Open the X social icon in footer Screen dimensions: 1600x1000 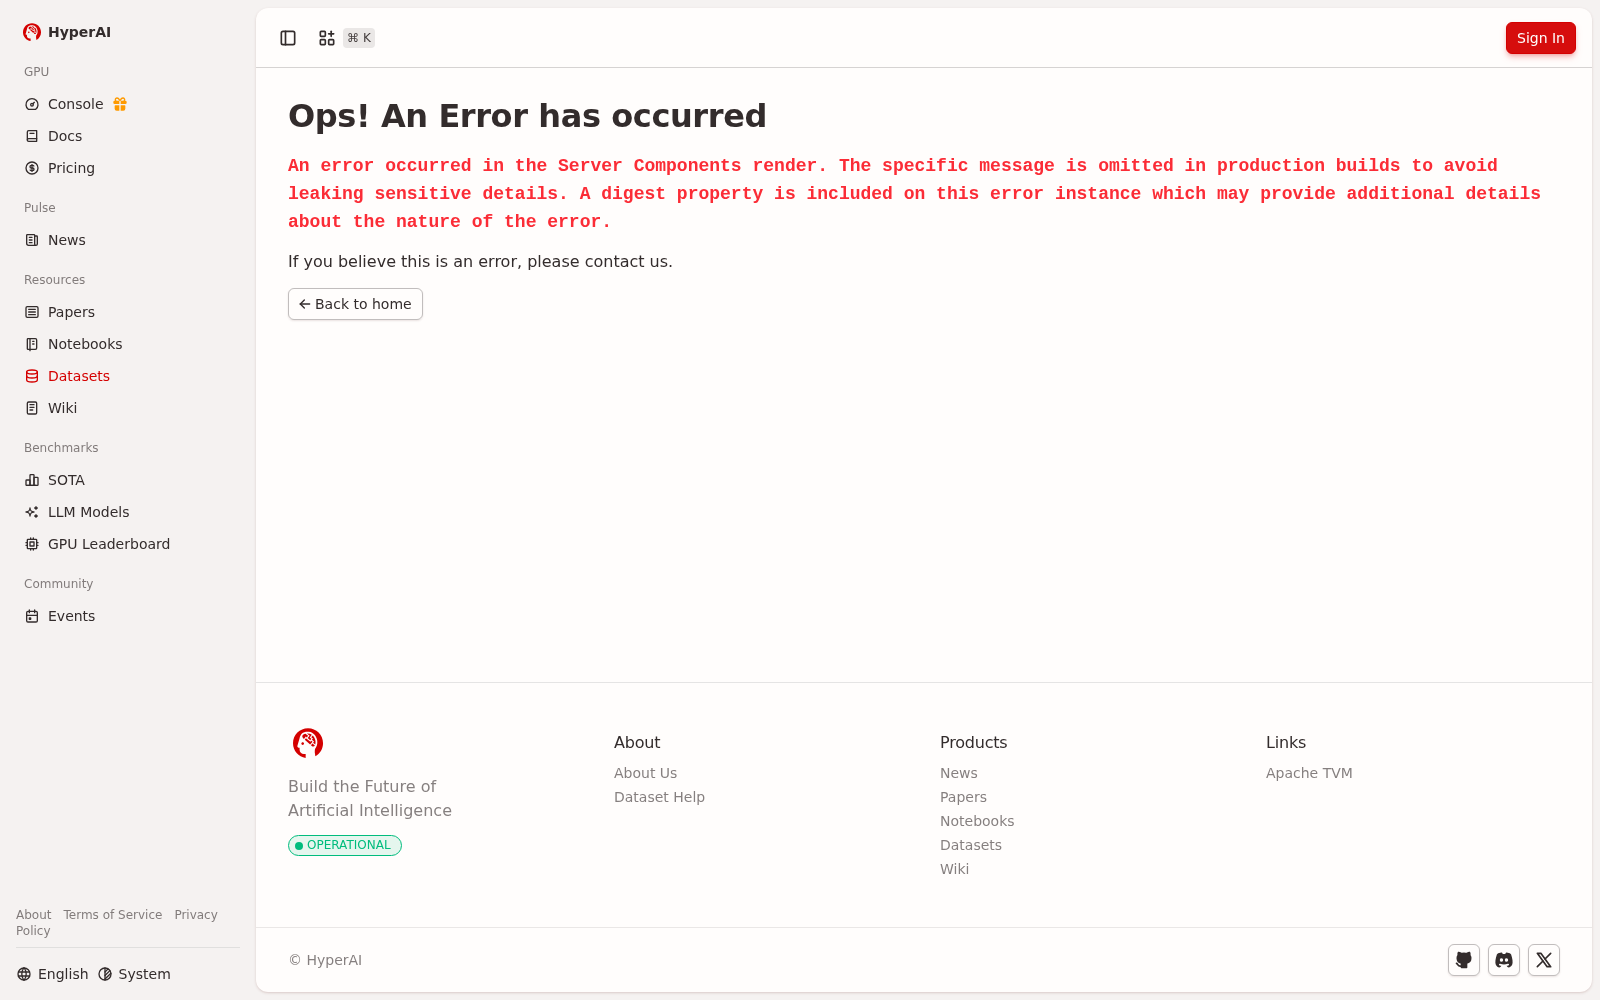[x=1544, y=960]
